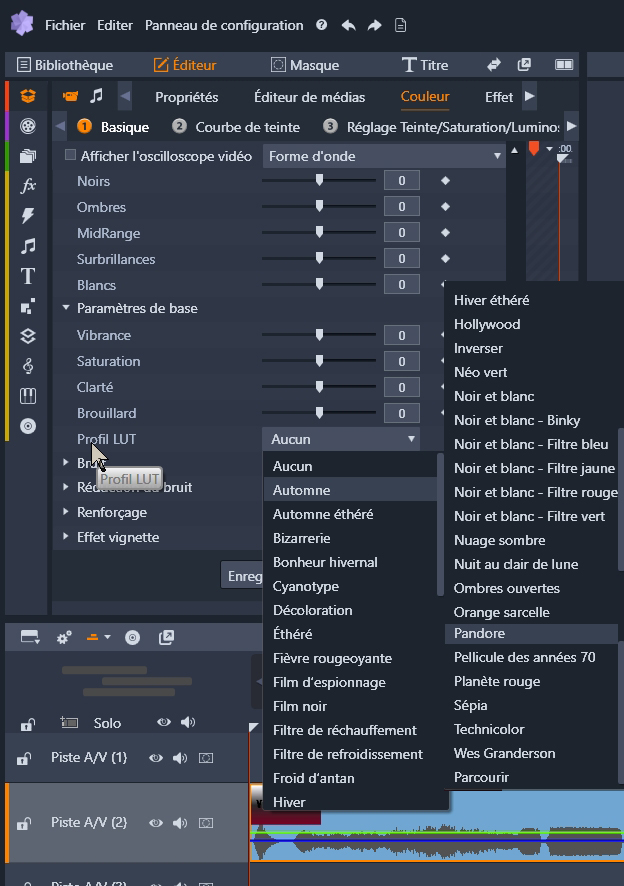Click the Saturation slider handle

[319, 361]
